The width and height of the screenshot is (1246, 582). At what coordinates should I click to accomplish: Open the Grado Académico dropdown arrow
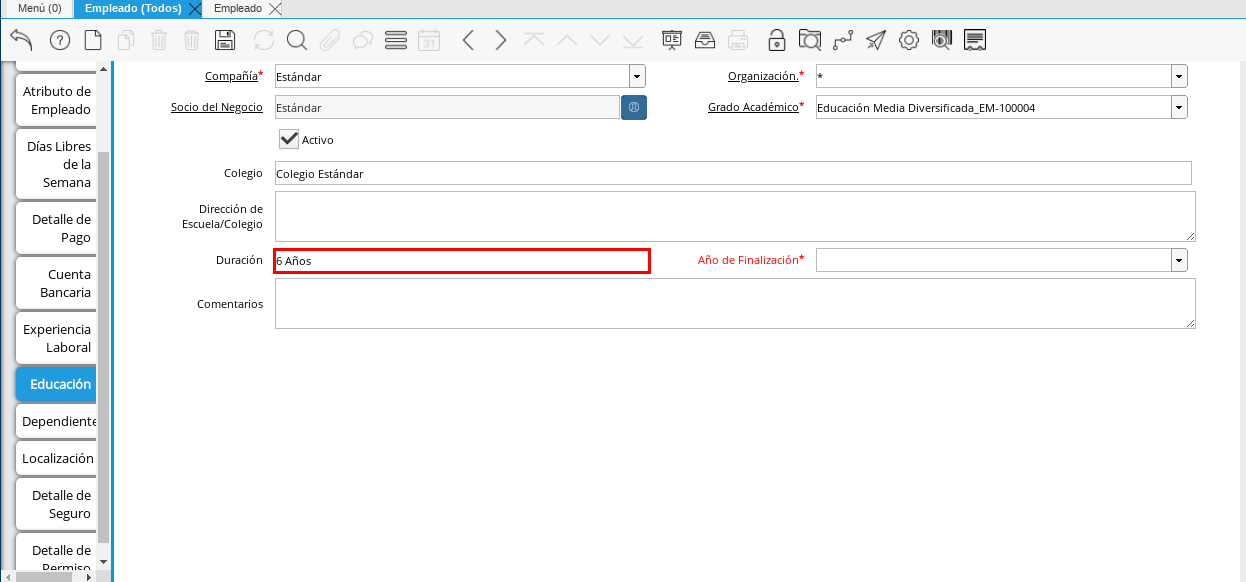coord(1180,107)
